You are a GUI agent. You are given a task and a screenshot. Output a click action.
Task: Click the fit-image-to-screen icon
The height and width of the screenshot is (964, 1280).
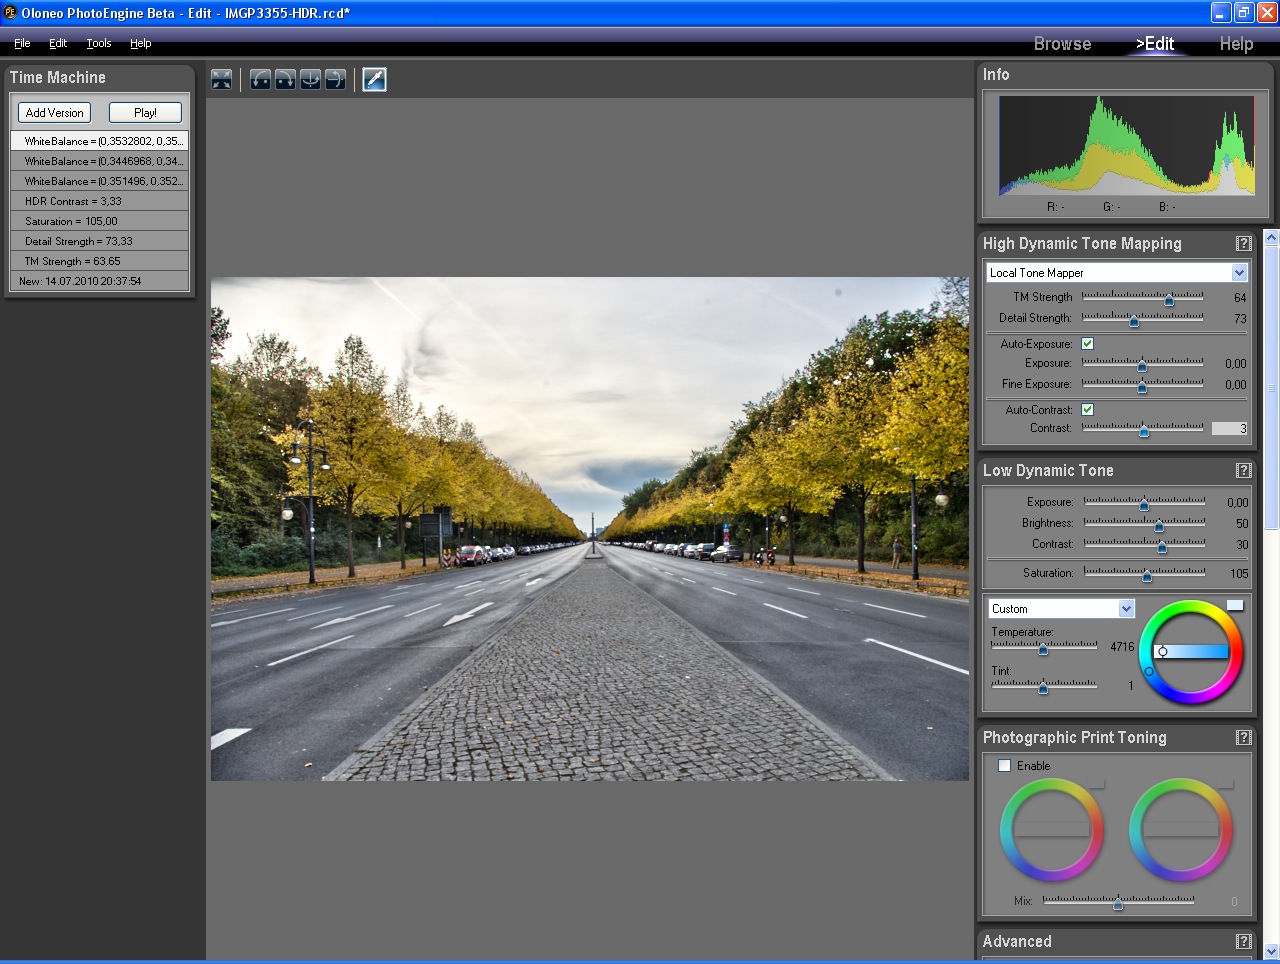pyautogui.click(x=221, y=79)
